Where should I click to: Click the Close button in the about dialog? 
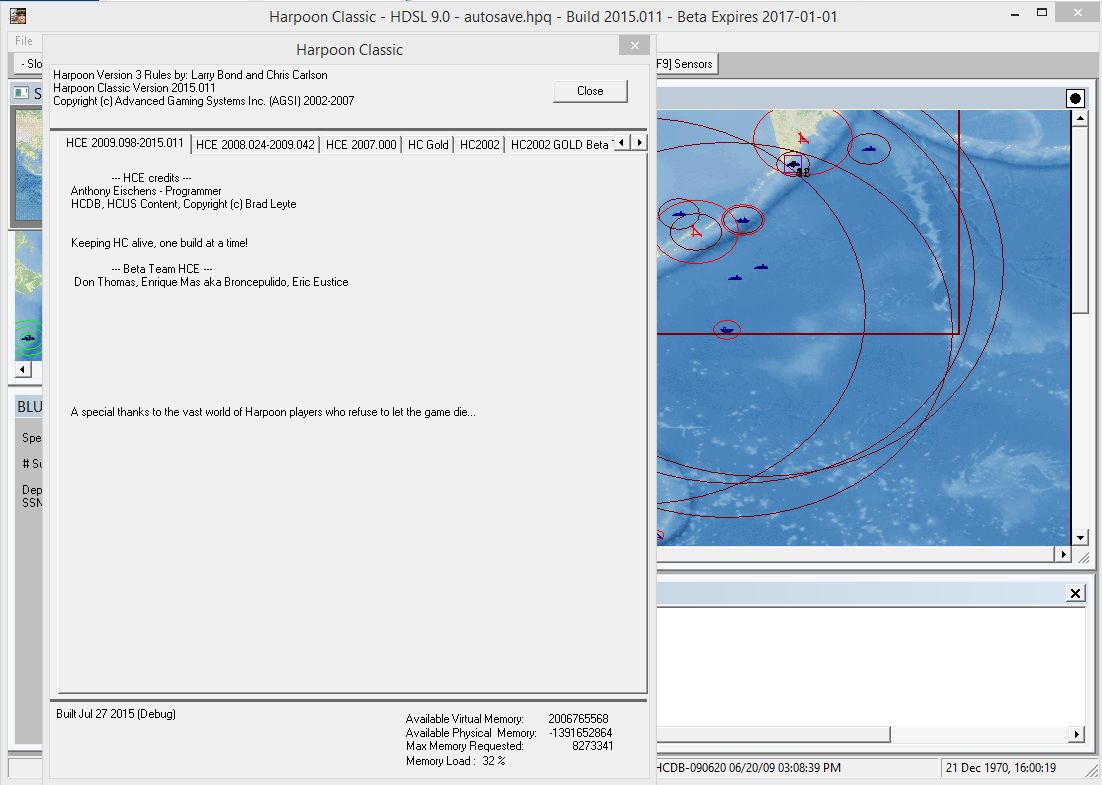[x=590, y=91]
